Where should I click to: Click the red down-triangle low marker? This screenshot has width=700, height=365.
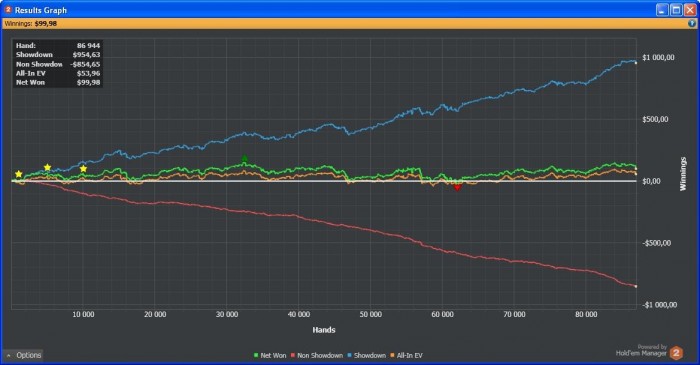point(457,187)
